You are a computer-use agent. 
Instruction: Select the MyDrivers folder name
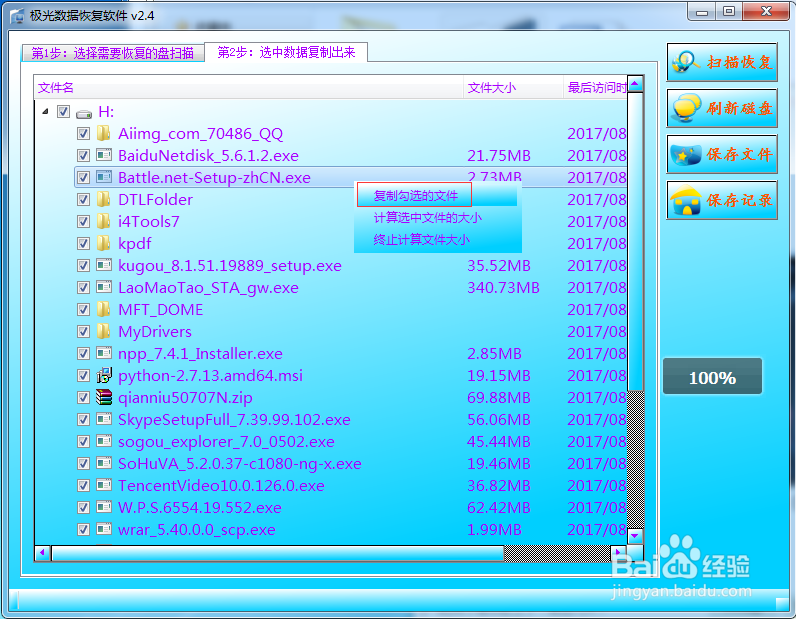[155, 332]
